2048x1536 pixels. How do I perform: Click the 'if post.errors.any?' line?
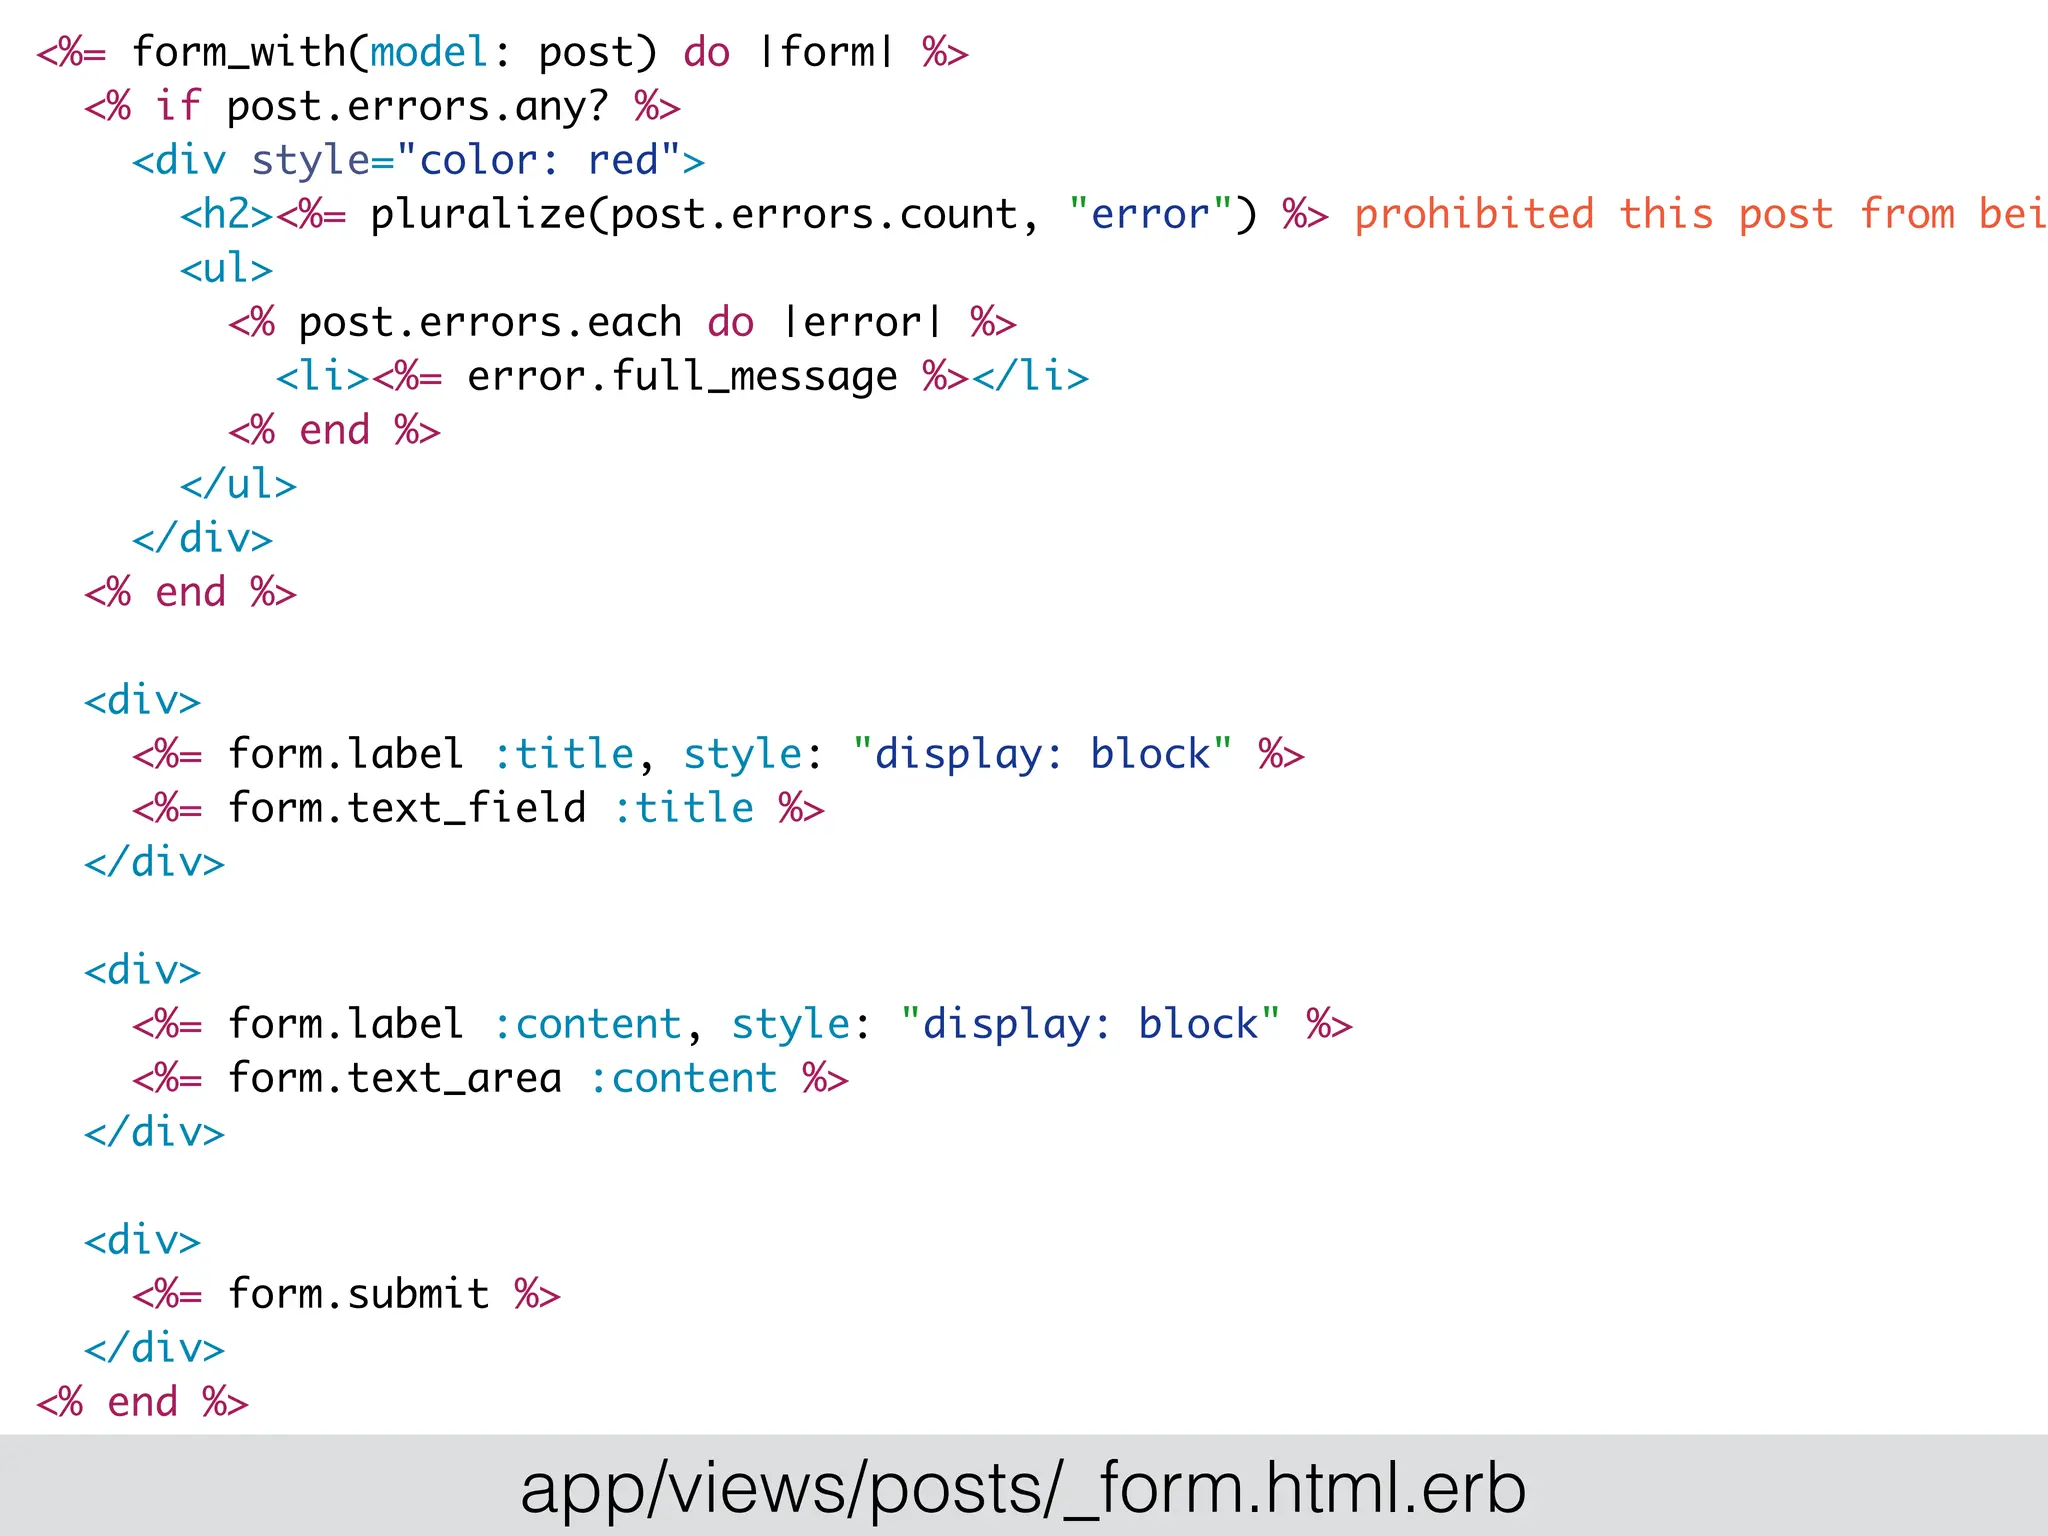click(382, 106)
